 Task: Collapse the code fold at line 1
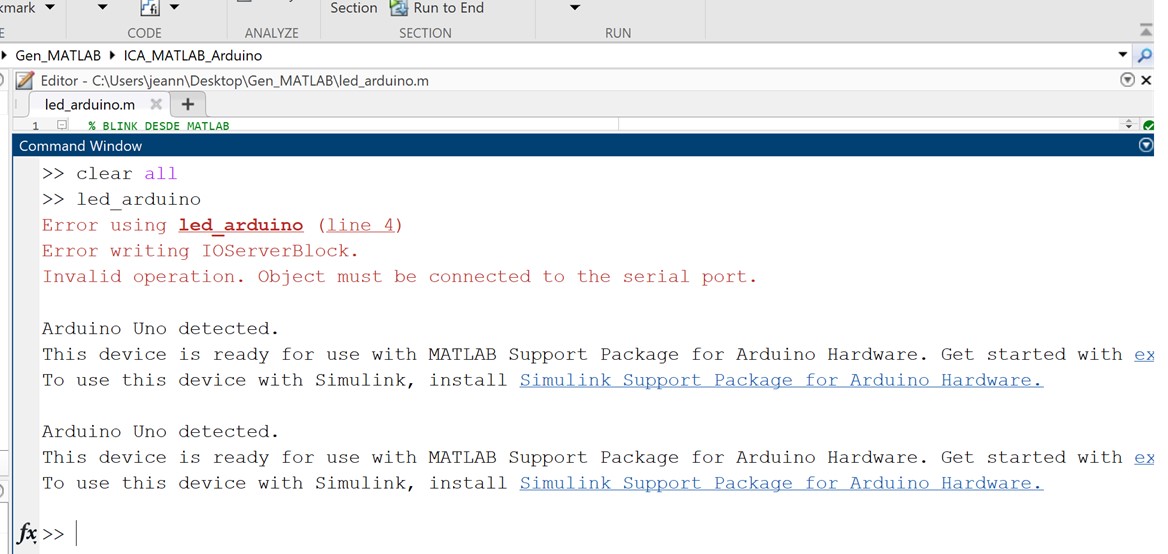[x=62, y=126]
